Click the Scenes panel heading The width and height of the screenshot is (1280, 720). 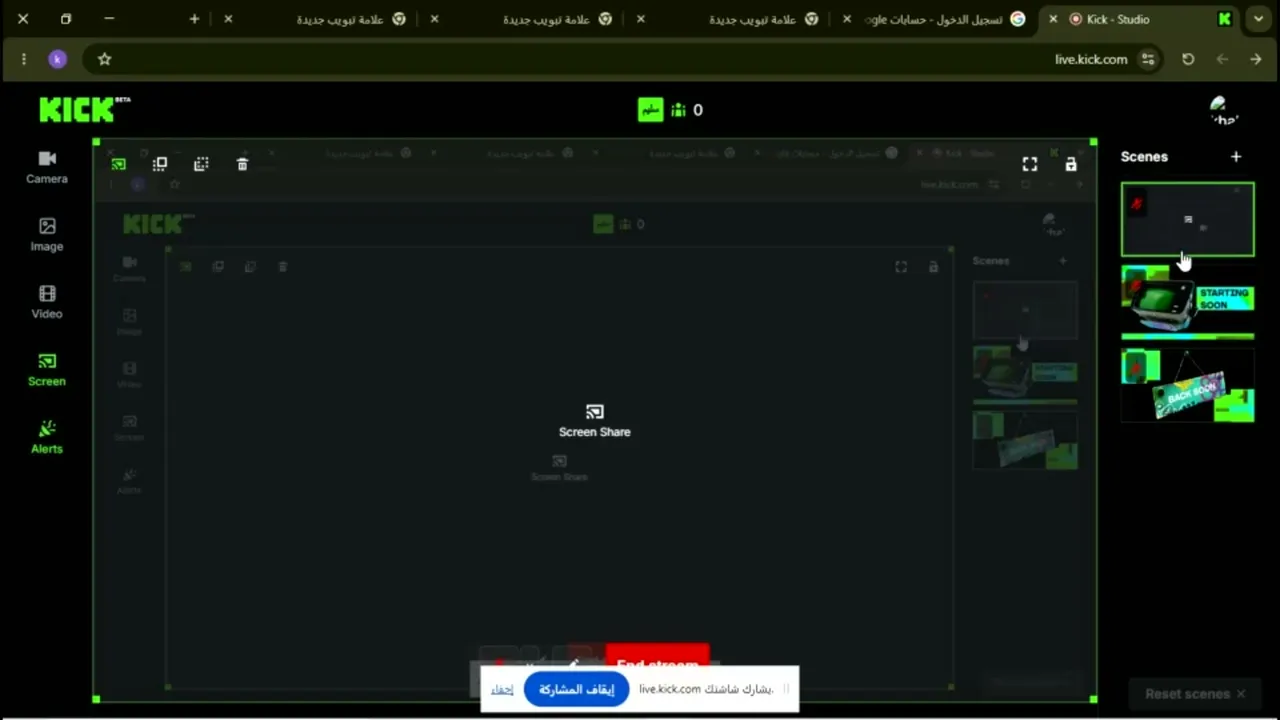click(1144, 157)
